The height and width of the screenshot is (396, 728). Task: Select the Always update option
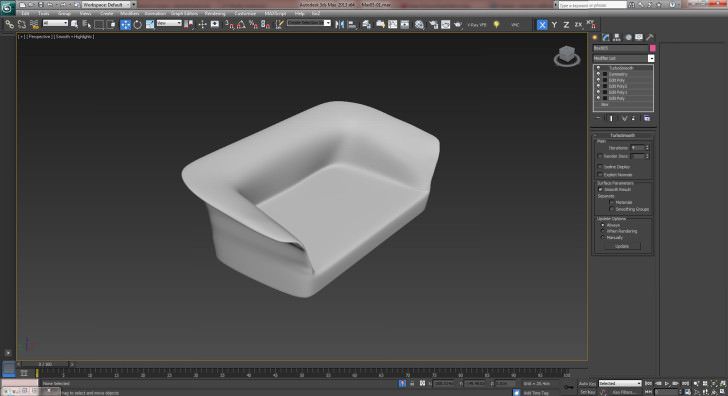click(603, 225)
